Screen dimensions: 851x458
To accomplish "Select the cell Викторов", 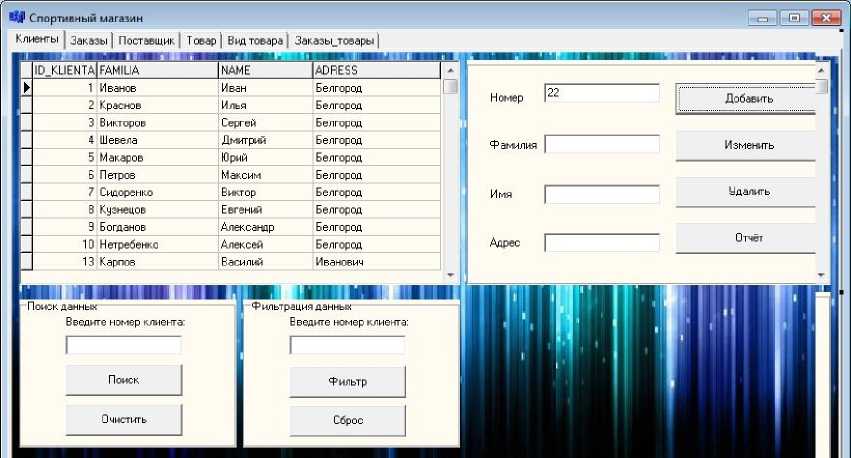I will tap(157, 123).
